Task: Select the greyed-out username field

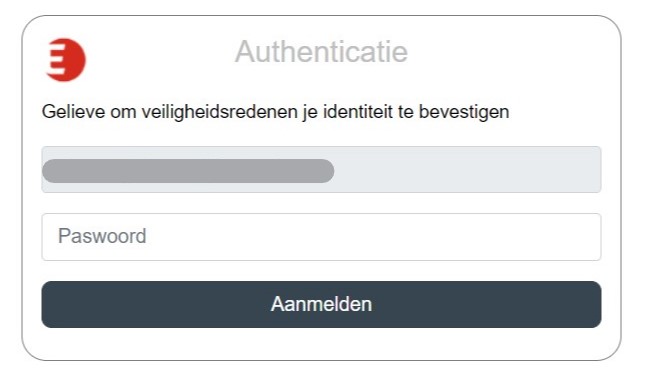Action: point(321,169)
